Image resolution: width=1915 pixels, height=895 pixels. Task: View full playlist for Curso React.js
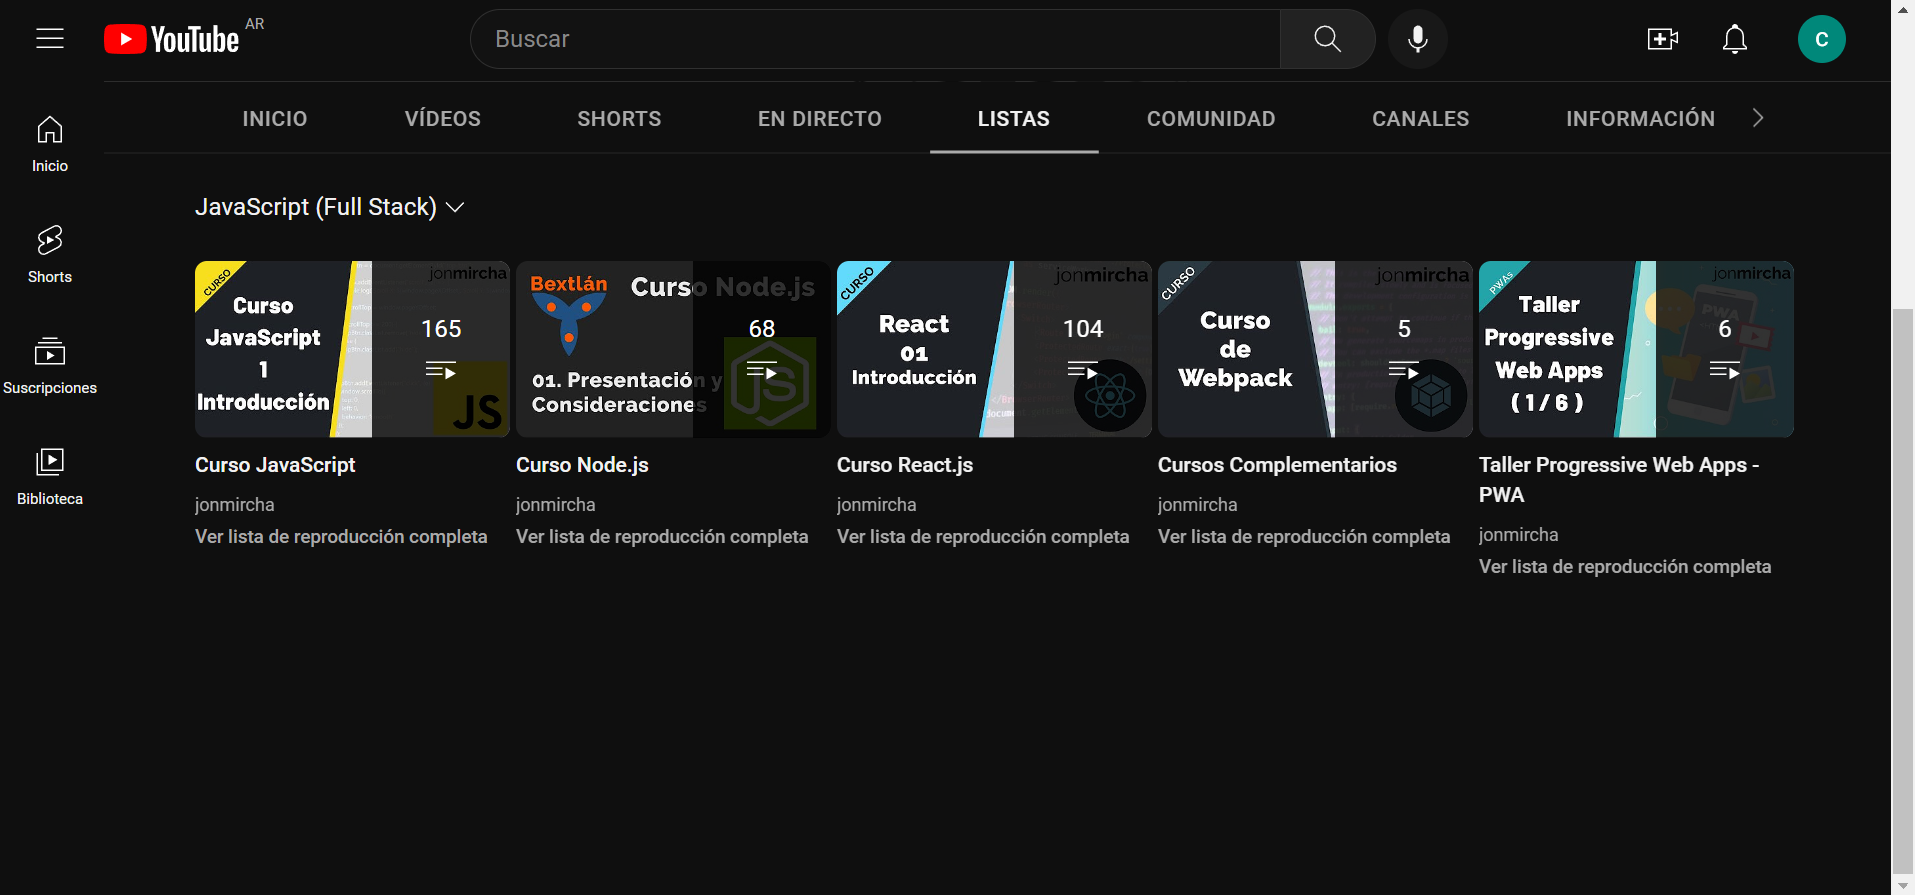click(x=983, y=537)
